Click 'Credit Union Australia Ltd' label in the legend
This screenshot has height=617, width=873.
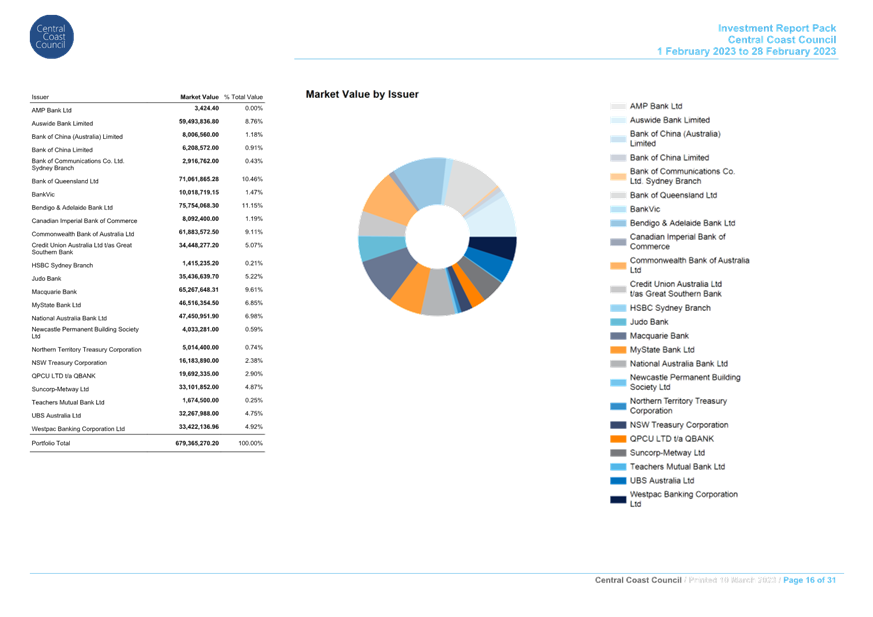(x=676, y=289)
